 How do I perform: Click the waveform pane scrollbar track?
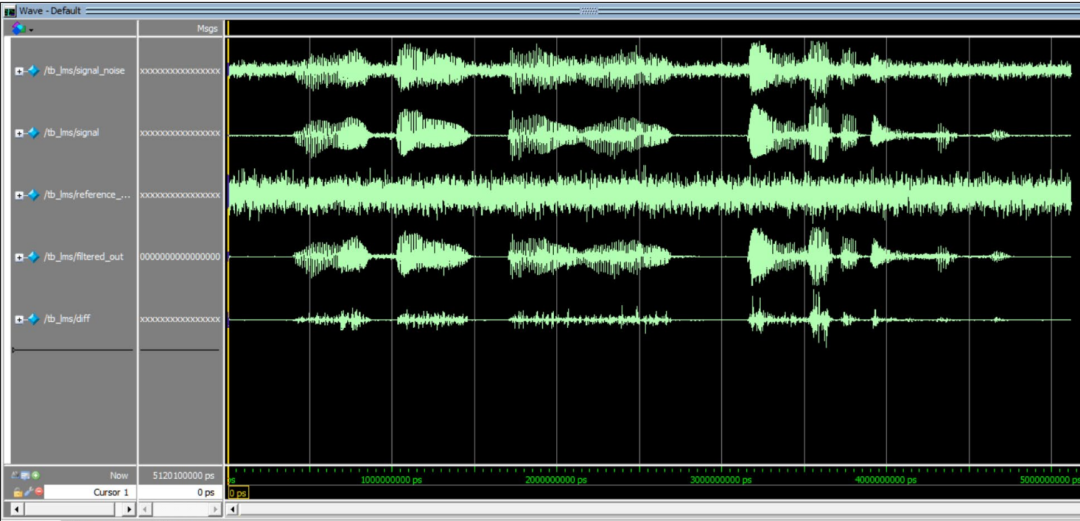click(x=660, y=510)
